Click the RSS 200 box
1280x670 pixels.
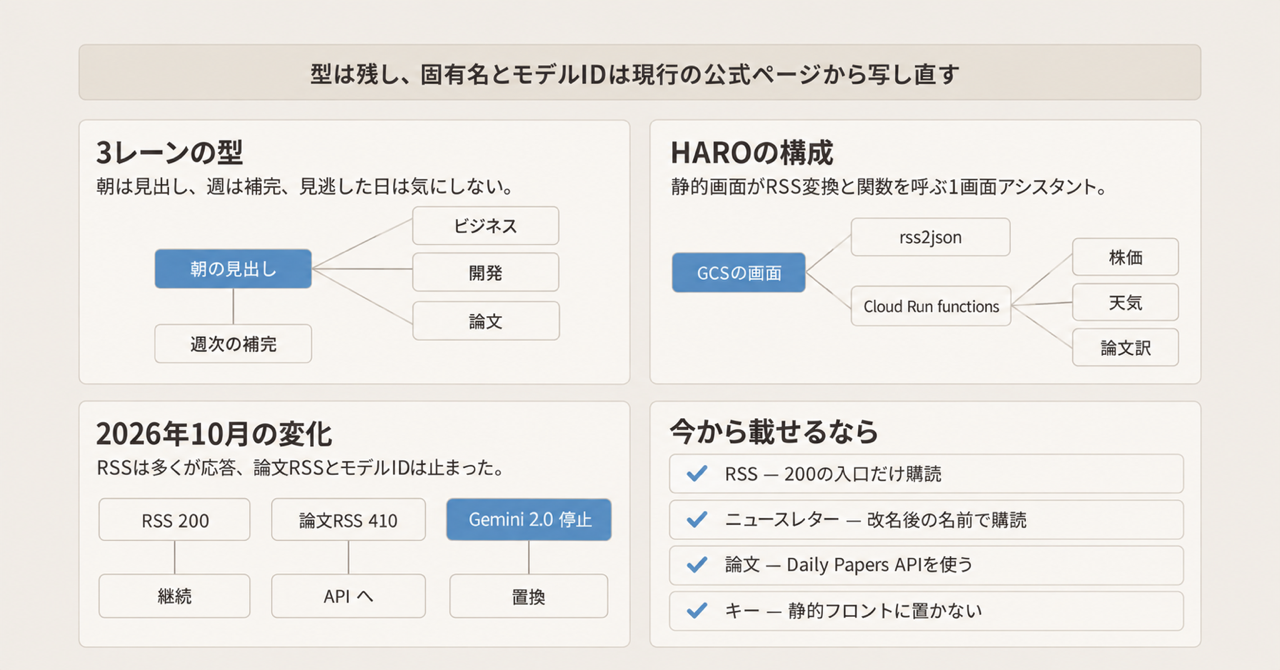[175, 520]
